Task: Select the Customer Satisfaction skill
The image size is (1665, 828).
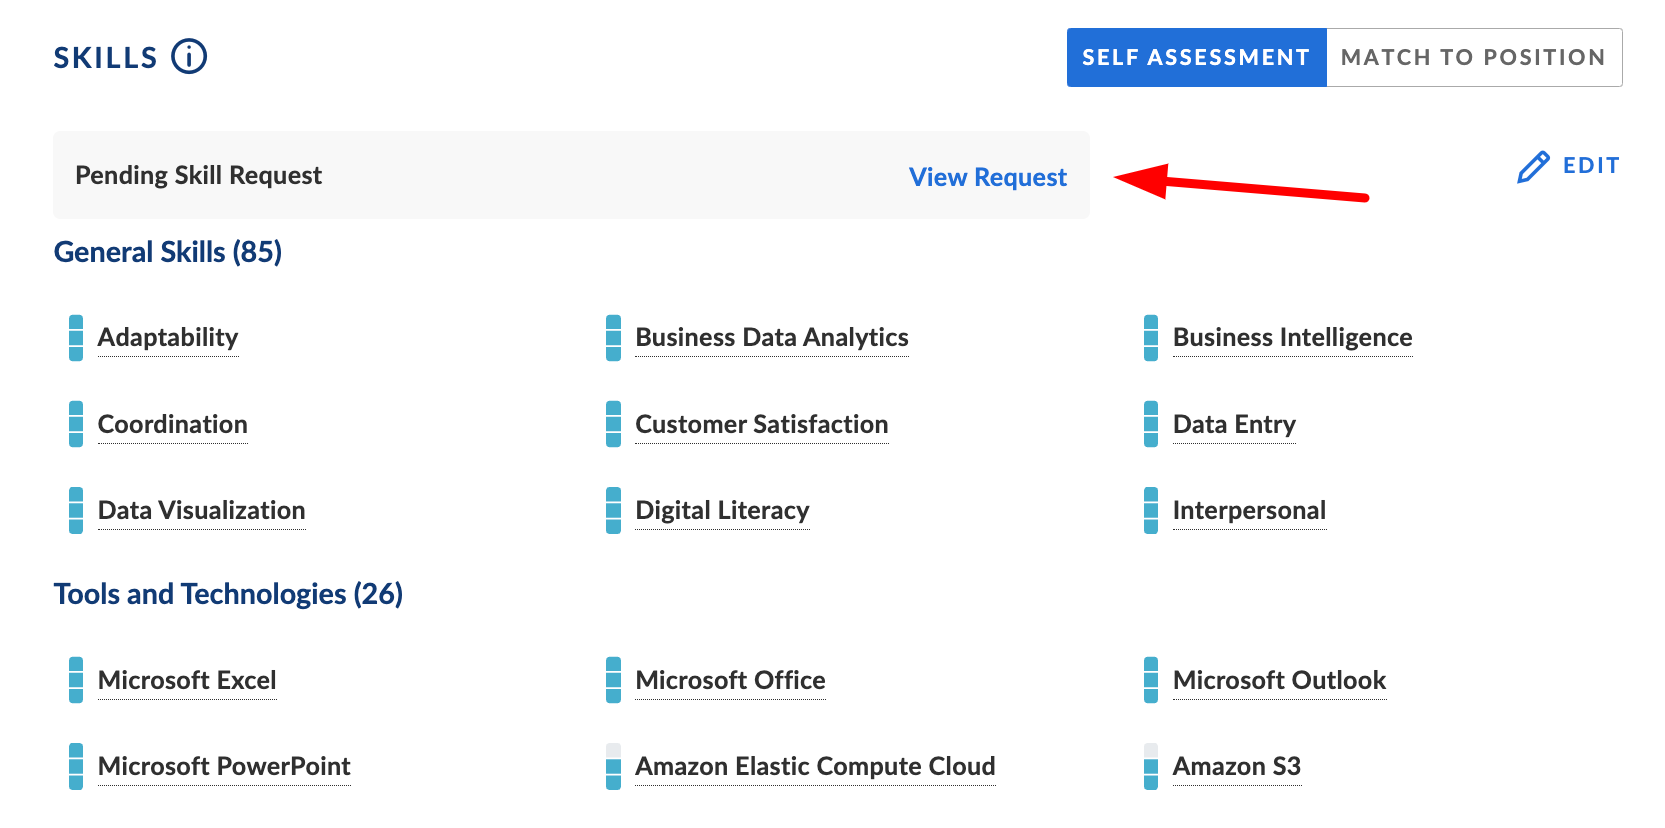Action: coord(761,424)
